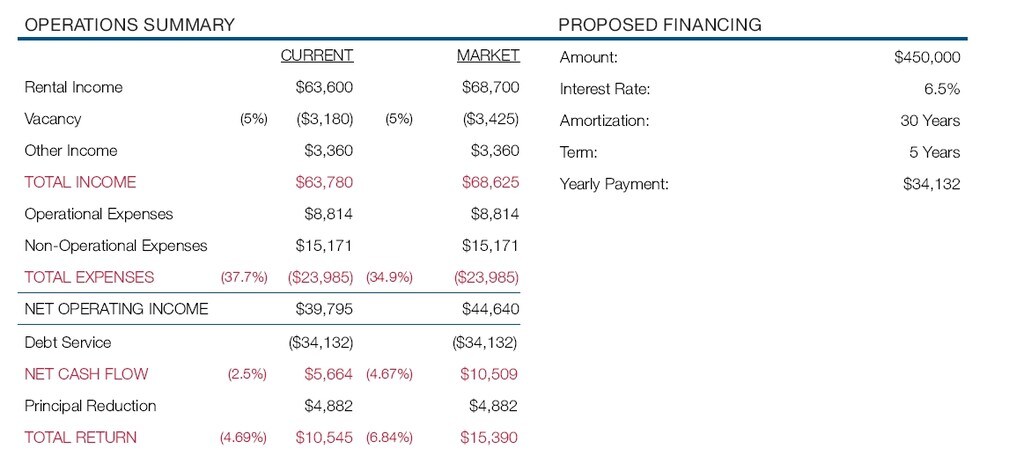Select the Yearly Payment label
1024x471 pixels.
tap(614, 184)
